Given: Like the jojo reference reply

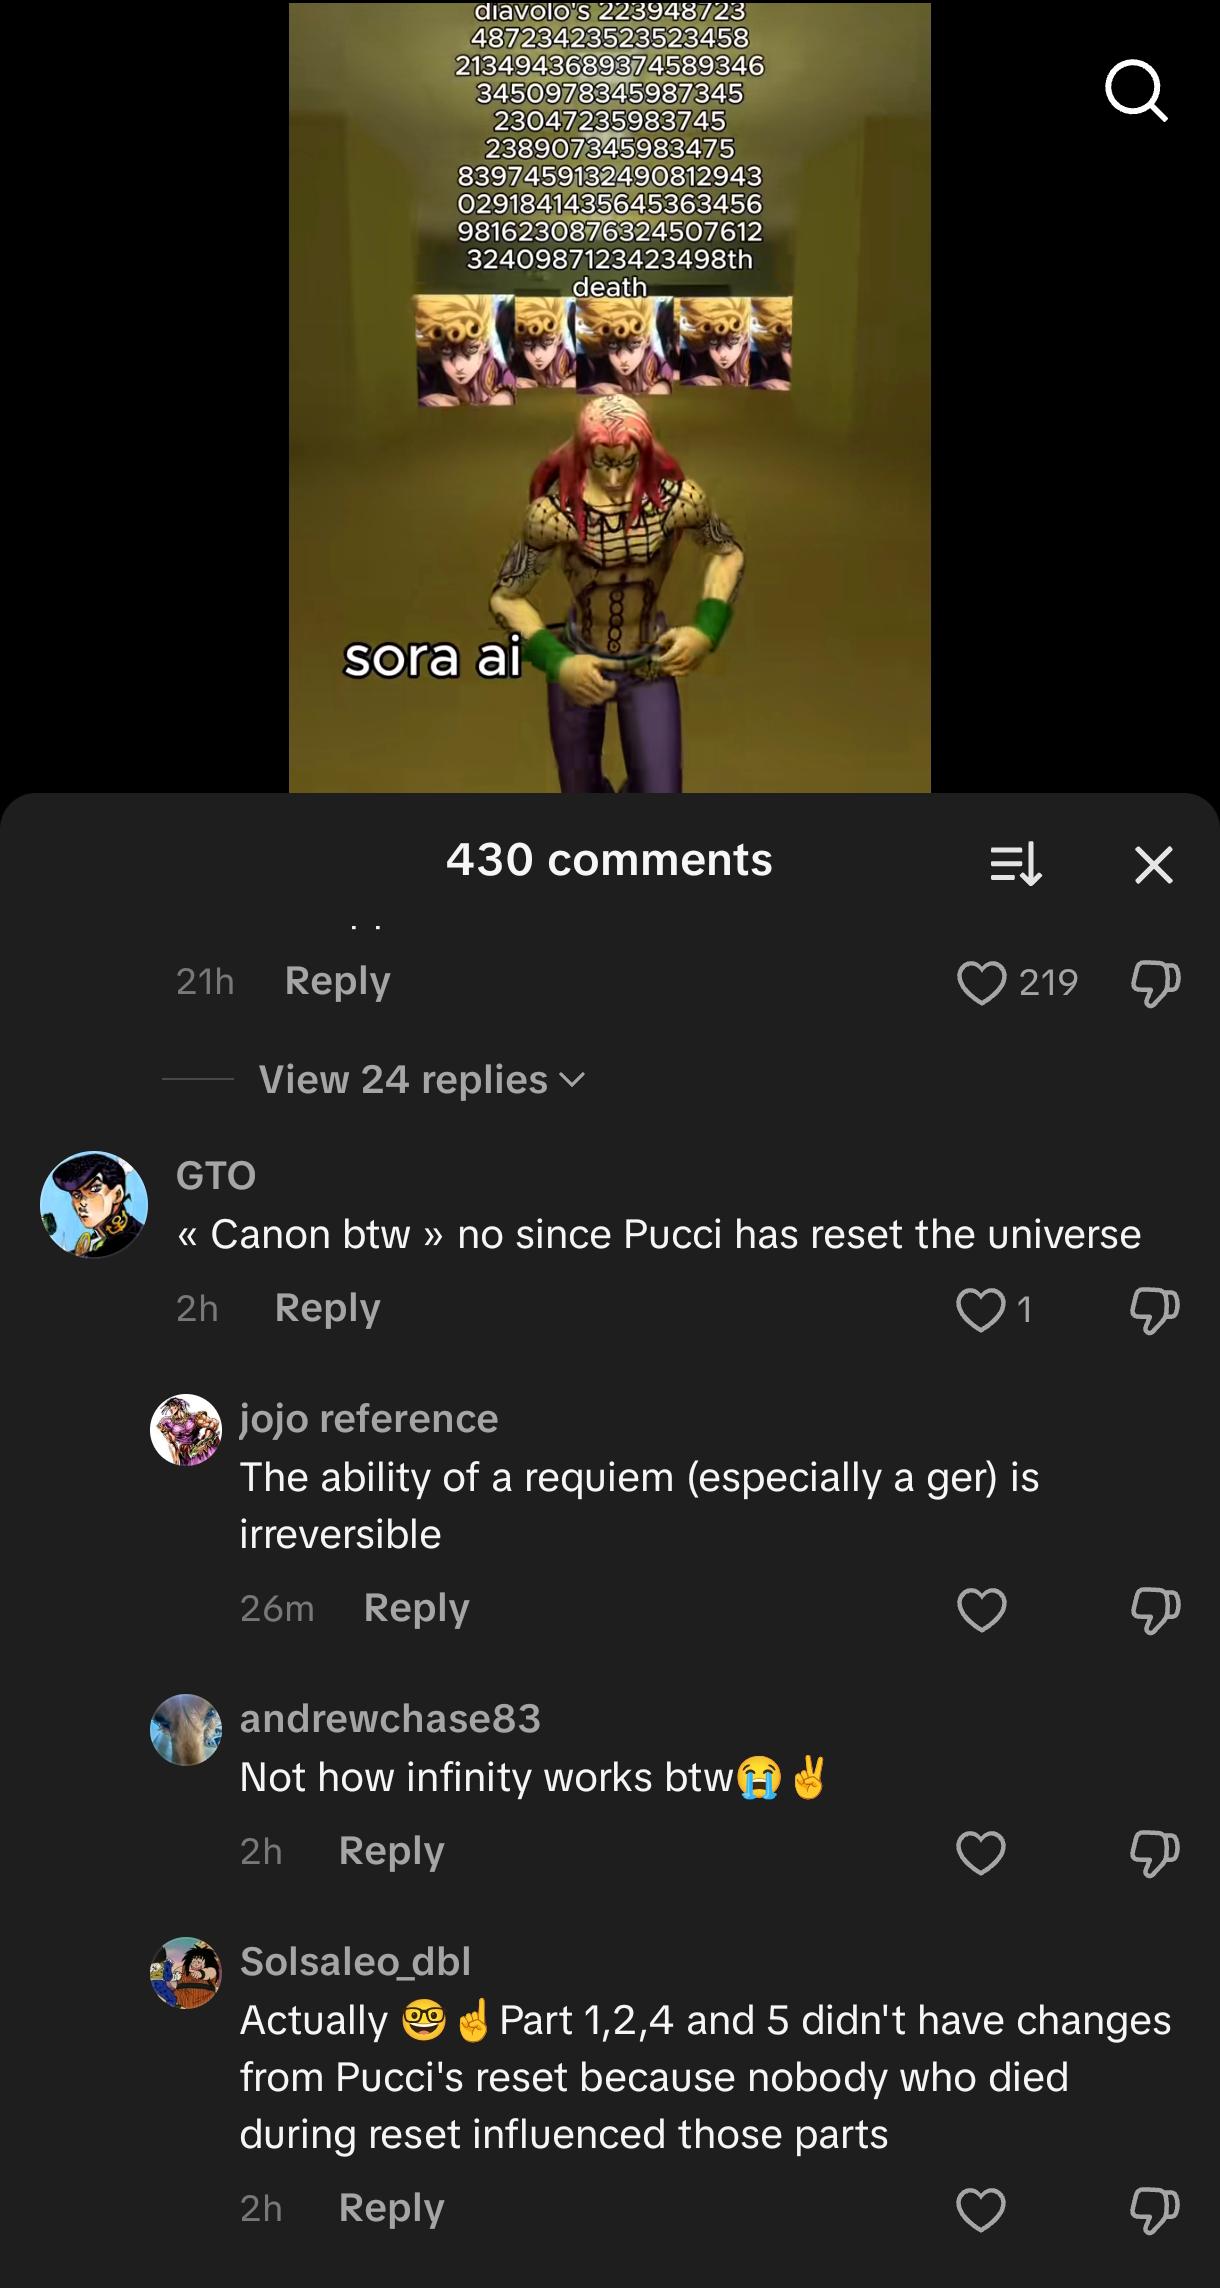Looking at the screenshot, I should 981,1609.
